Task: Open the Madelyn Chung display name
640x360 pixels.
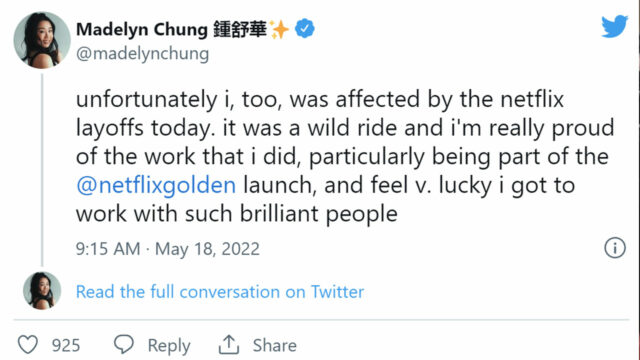Action: pyautogui.click(x=142, y=30)
